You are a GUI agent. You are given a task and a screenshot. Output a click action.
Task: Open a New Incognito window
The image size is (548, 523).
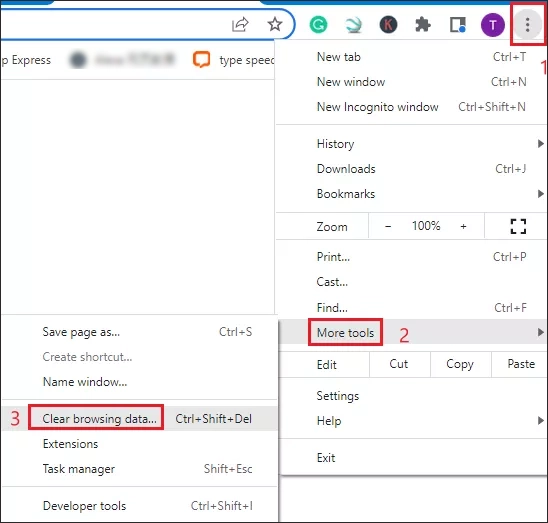click(x=411, y=107)
